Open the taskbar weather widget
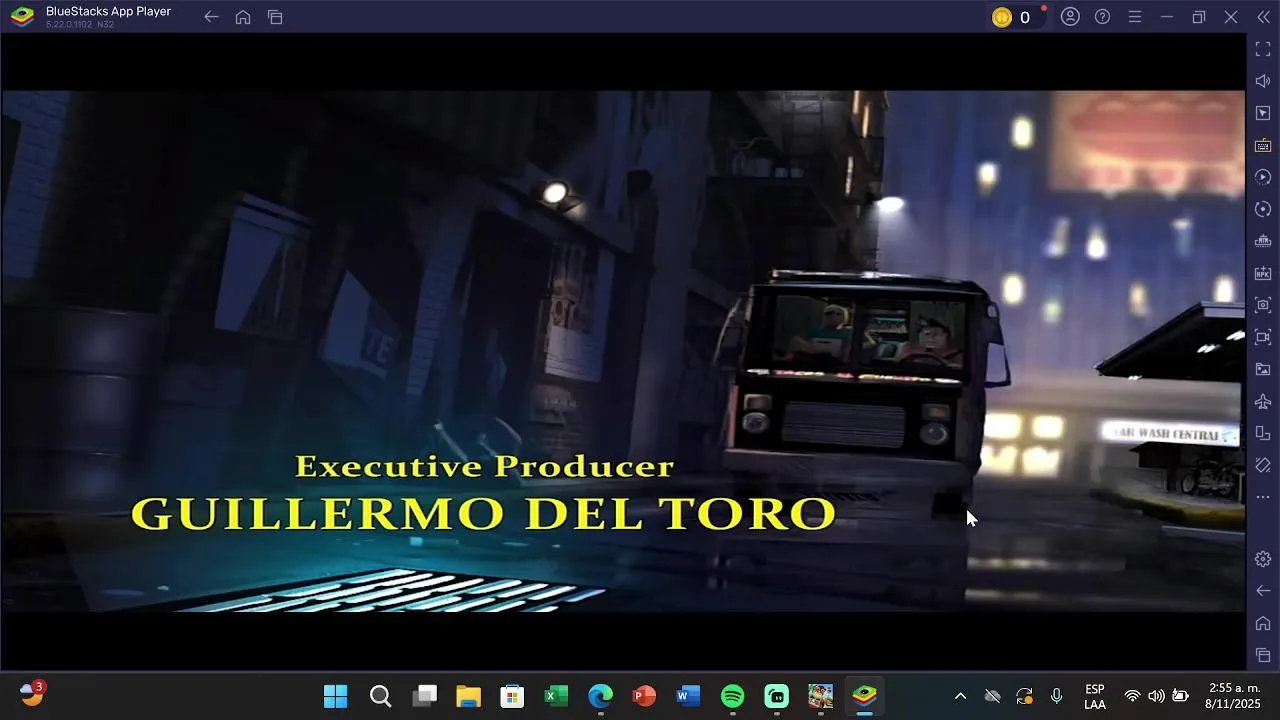Viewport: 1280px width, 720px height. pos(33,694)
